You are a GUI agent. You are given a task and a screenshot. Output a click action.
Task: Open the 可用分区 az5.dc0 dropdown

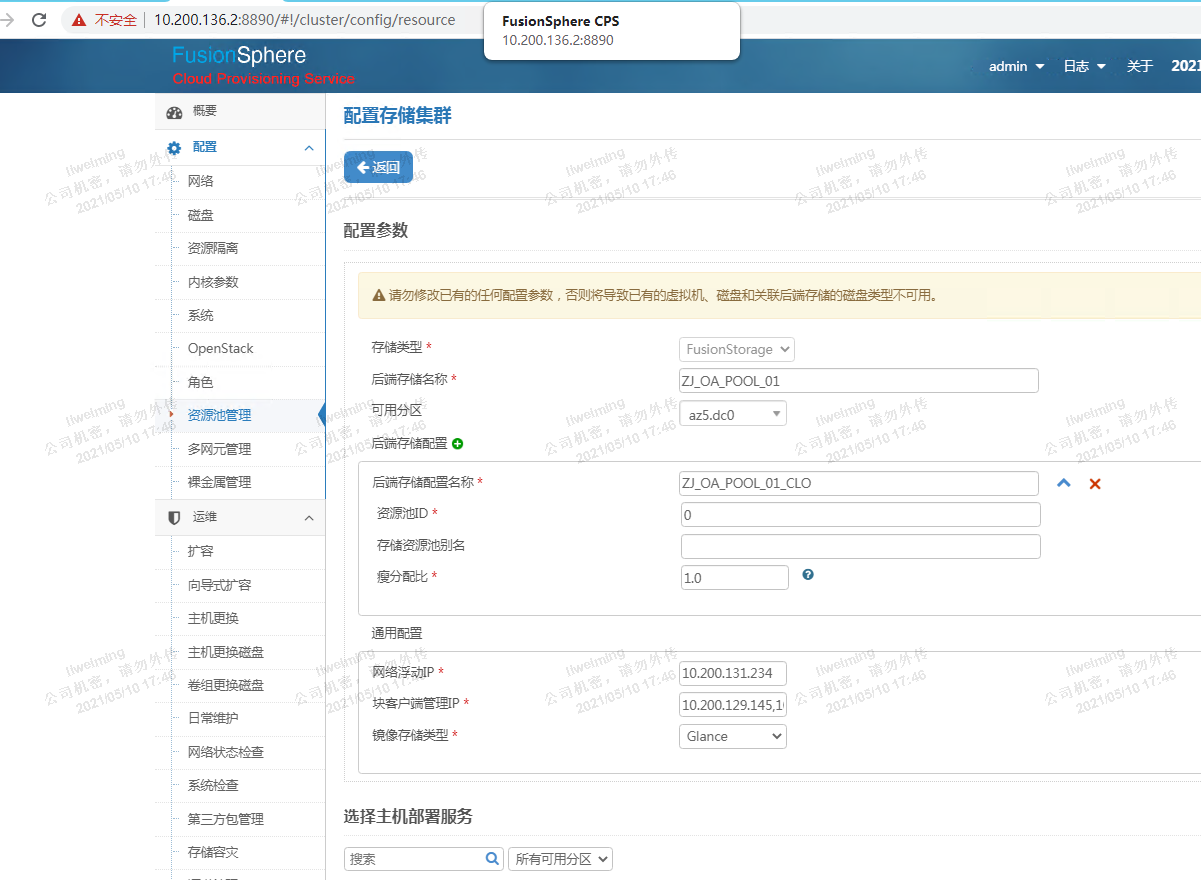(x=733, y=413)
